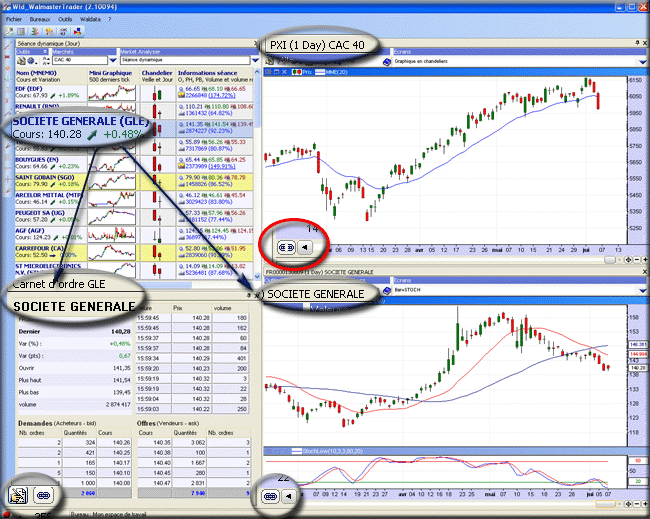
Task: Click the Societe Generale chart scroll slider thumb
Action: pyautogui.click(x=606, y=504)
